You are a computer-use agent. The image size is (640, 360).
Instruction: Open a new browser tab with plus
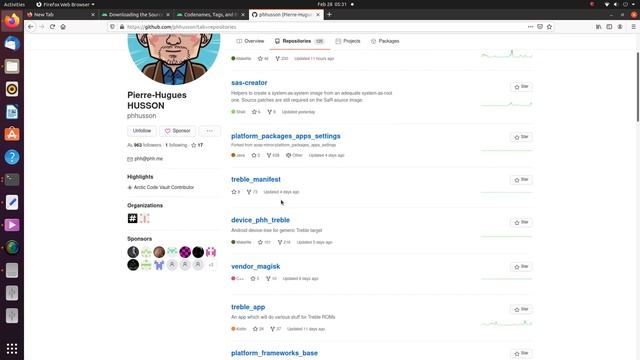point(329,14)
